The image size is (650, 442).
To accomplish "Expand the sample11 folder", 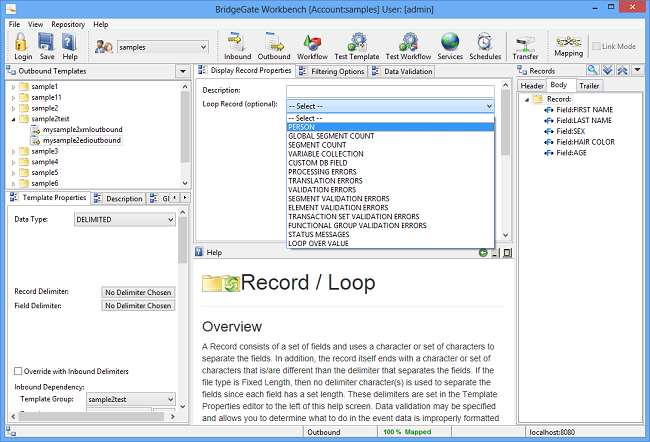I will click(x=14, y=98).
